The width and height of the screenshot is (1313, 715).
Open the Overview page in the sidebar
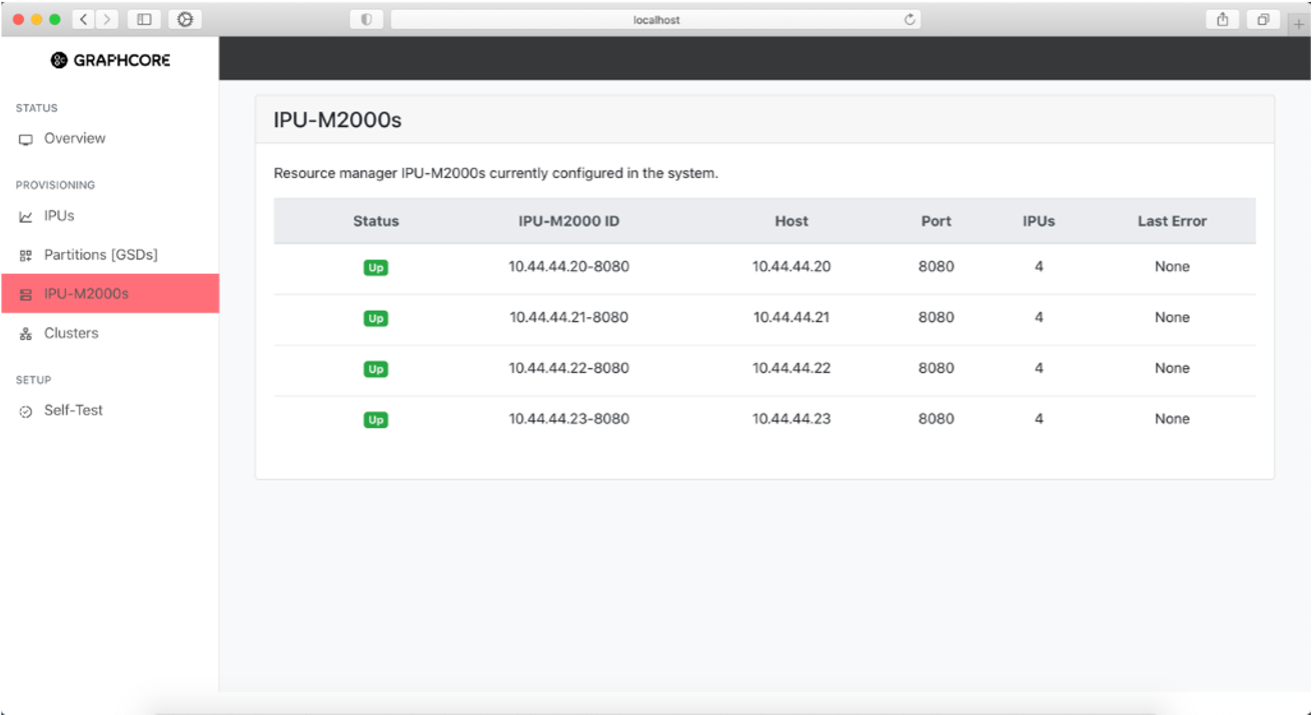tap(109, 139)
